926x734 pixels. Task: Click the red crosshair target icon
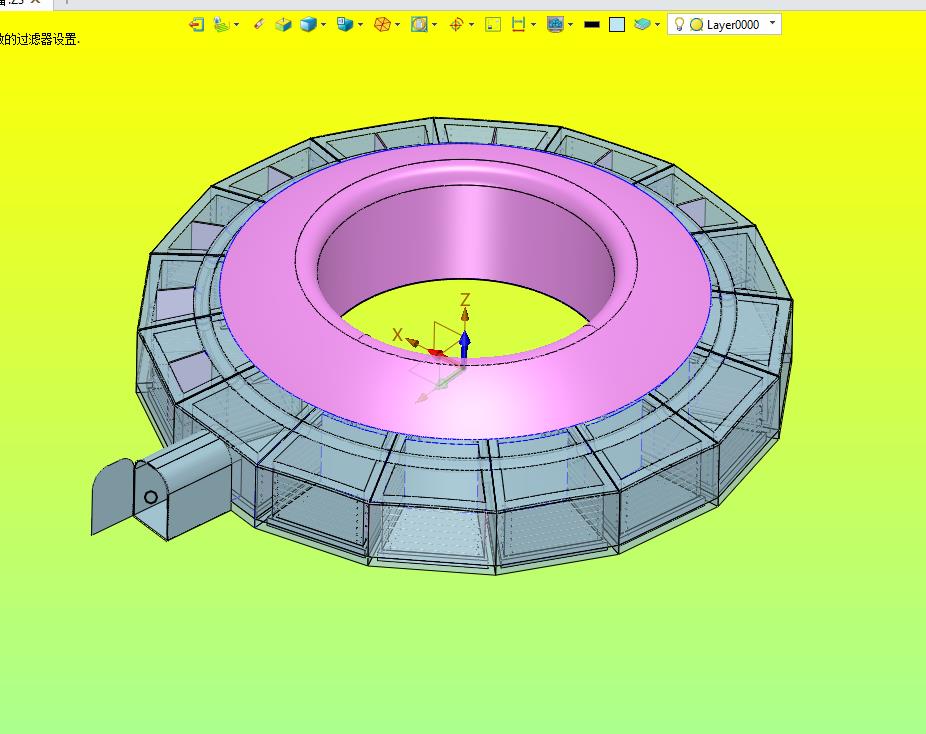(456, 25)
